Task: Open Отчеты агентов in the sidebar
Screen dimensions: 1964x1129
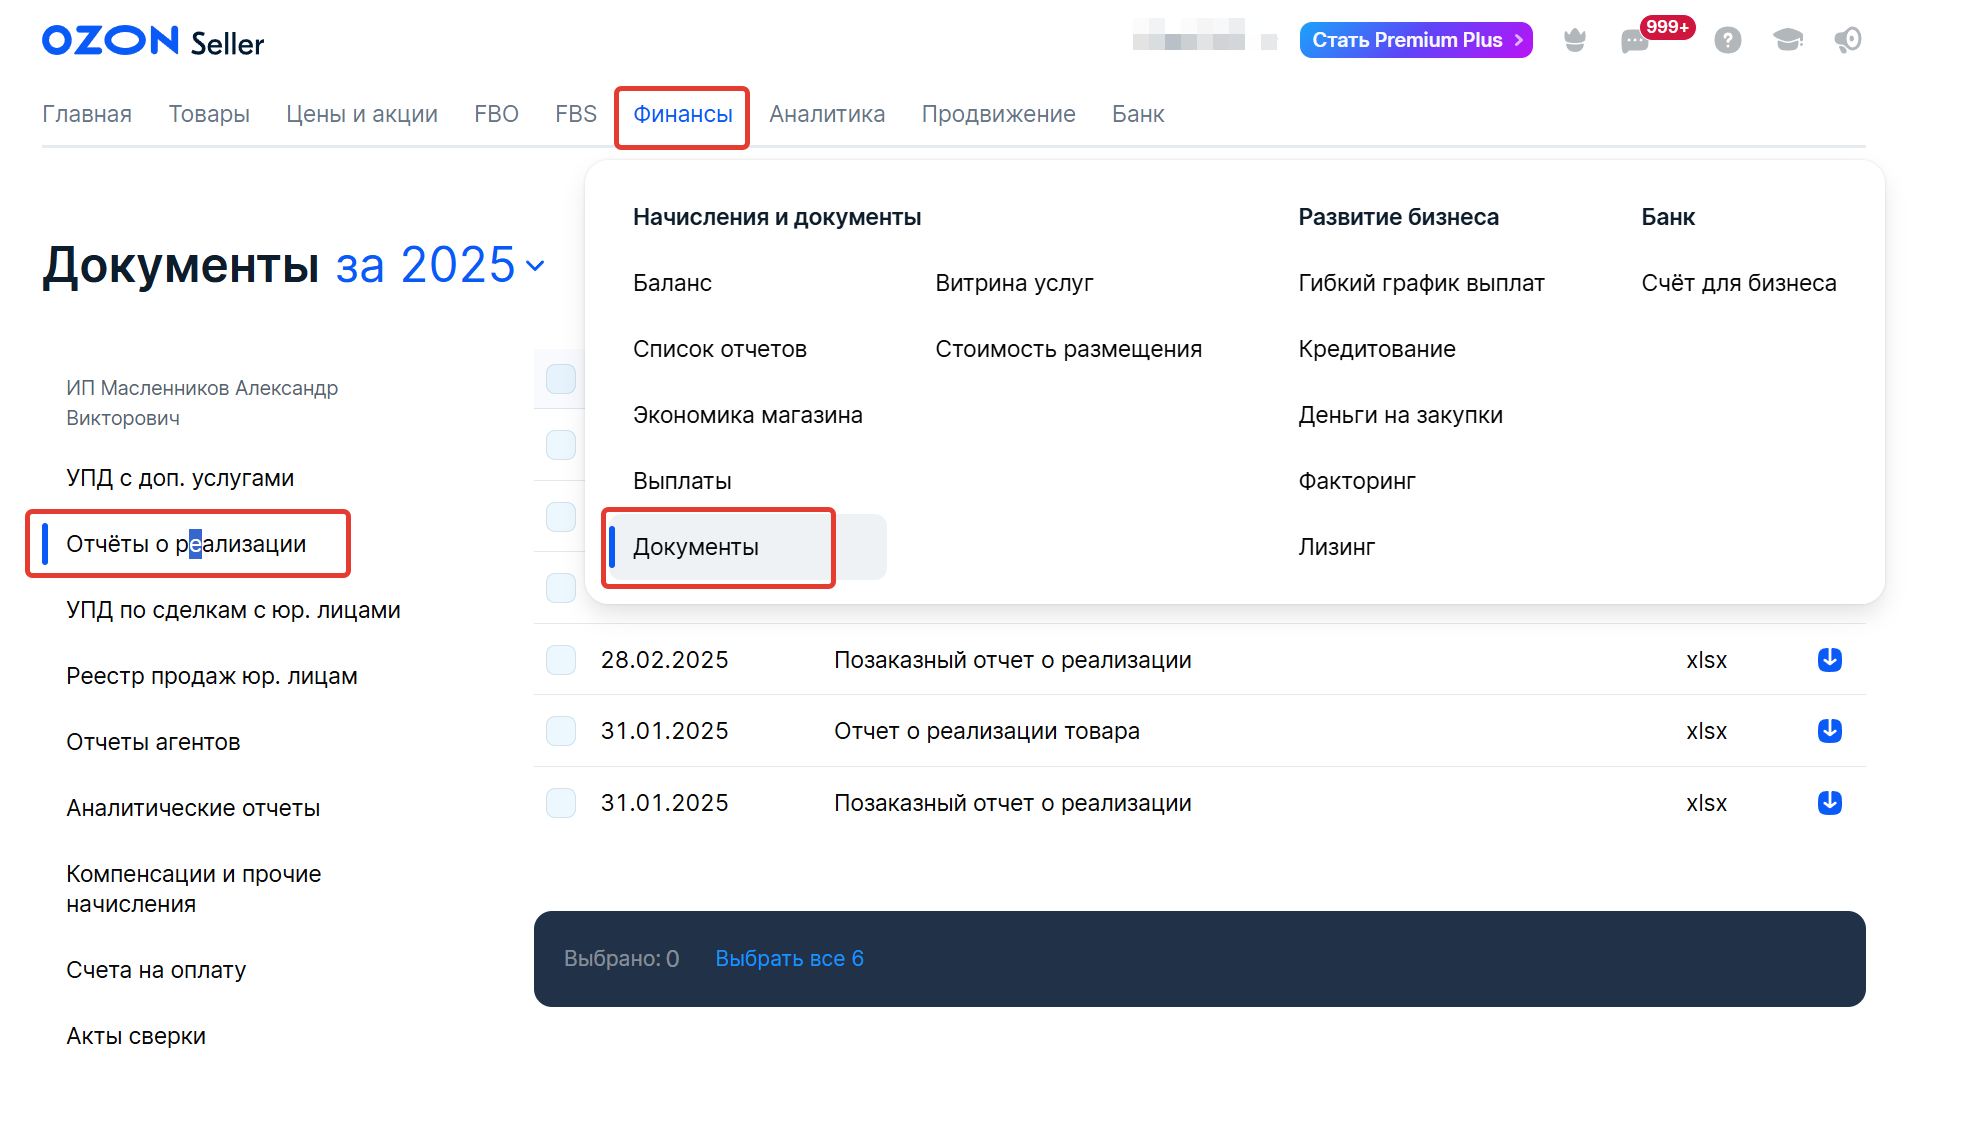Action: point(153,742)
